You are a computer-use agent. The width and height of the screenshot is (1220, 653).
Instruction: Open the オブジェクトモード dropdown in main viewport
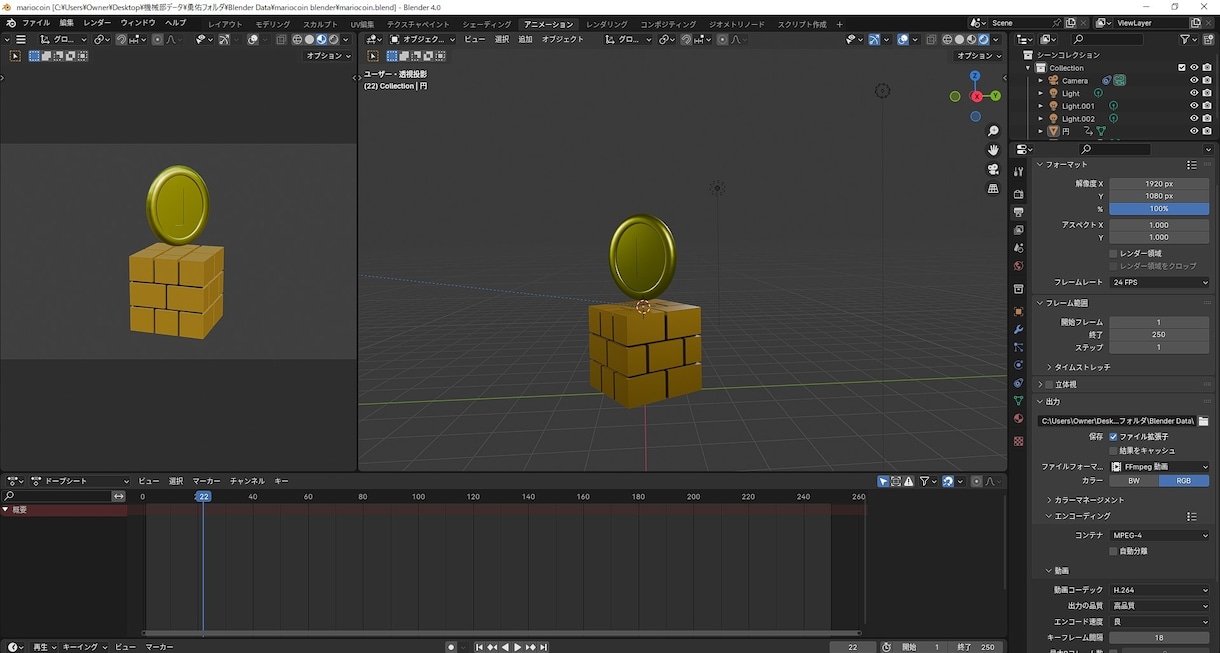423,40
